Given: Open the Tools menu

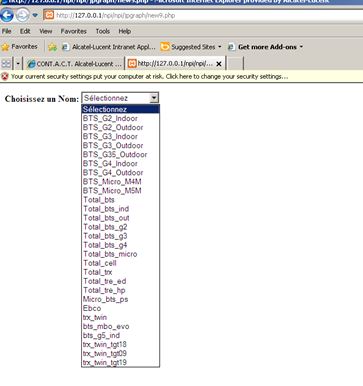Looking at the screenshot, I should (103, 31).
